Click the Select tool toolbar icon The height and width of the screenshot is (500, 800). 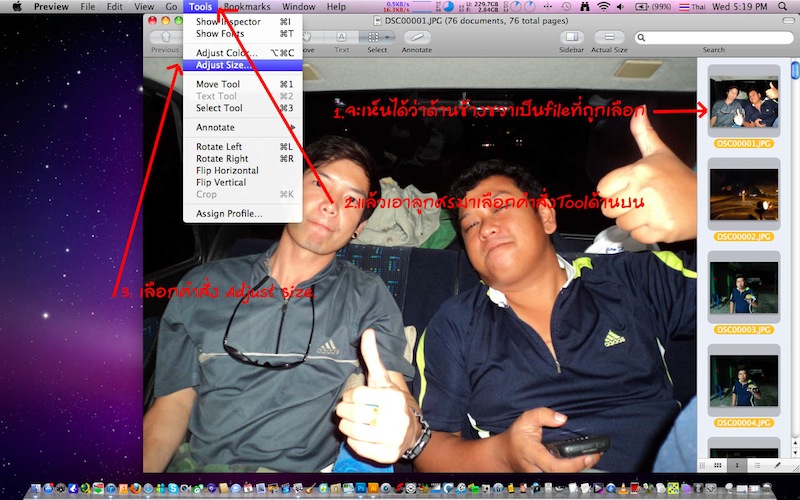click(373, 37)
